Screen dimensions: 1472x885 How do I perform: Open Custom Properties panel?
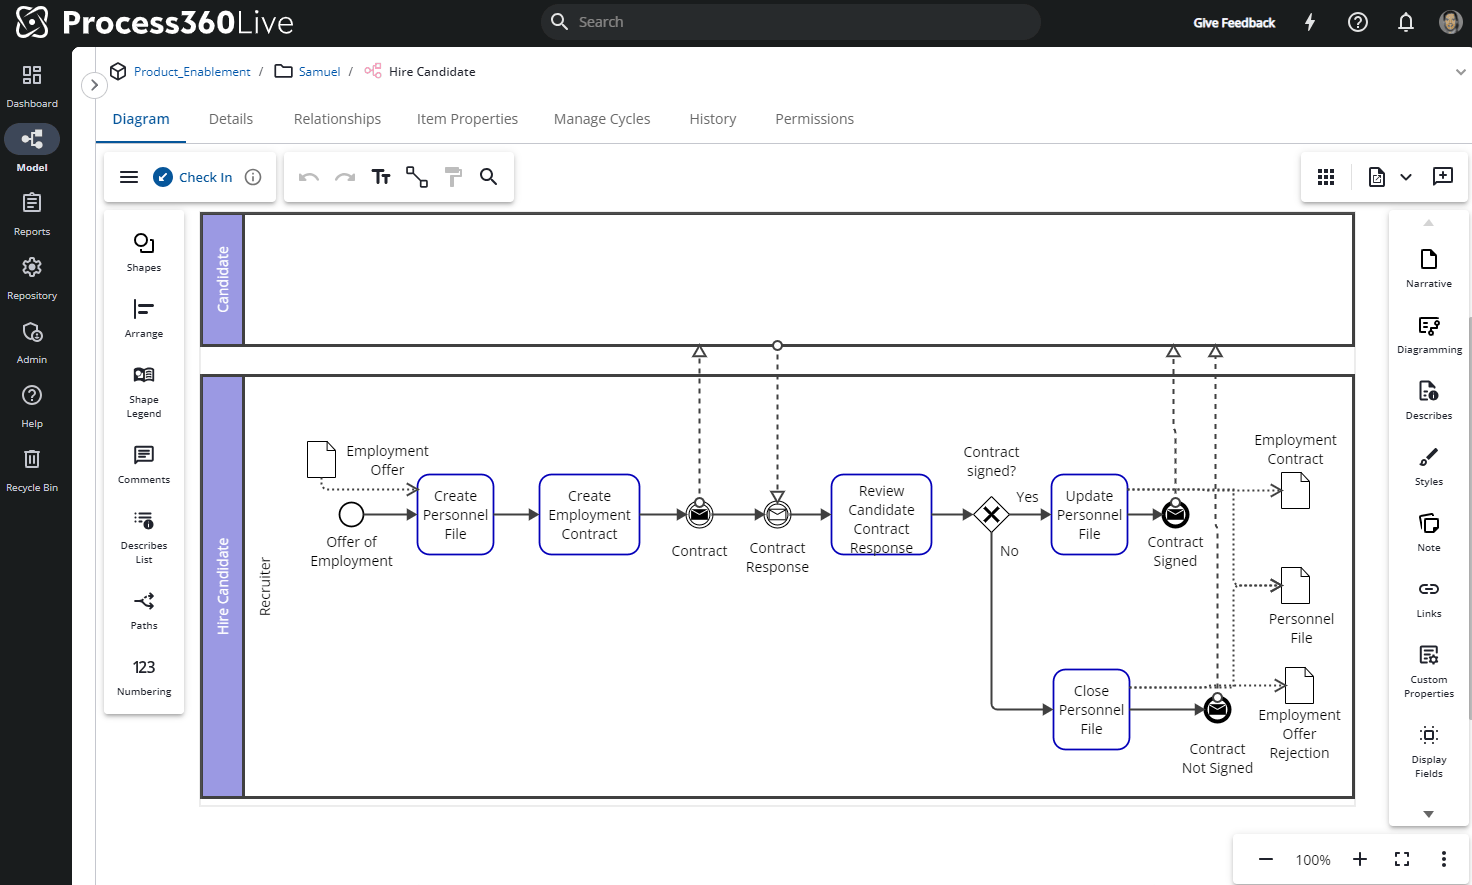tap(1428, 670)
